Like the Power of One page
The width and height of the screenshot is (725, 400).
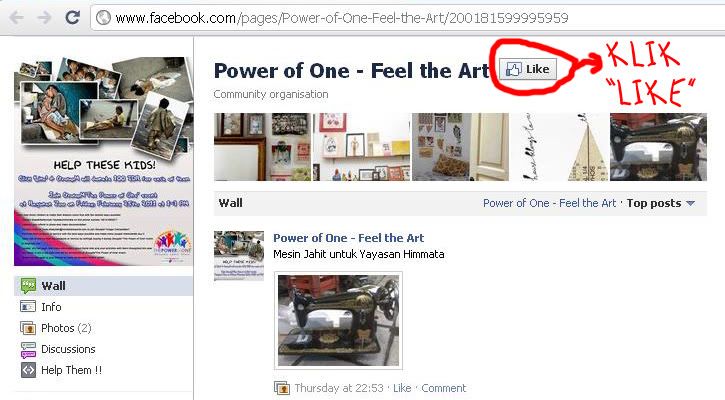click(x=528, y=69)
